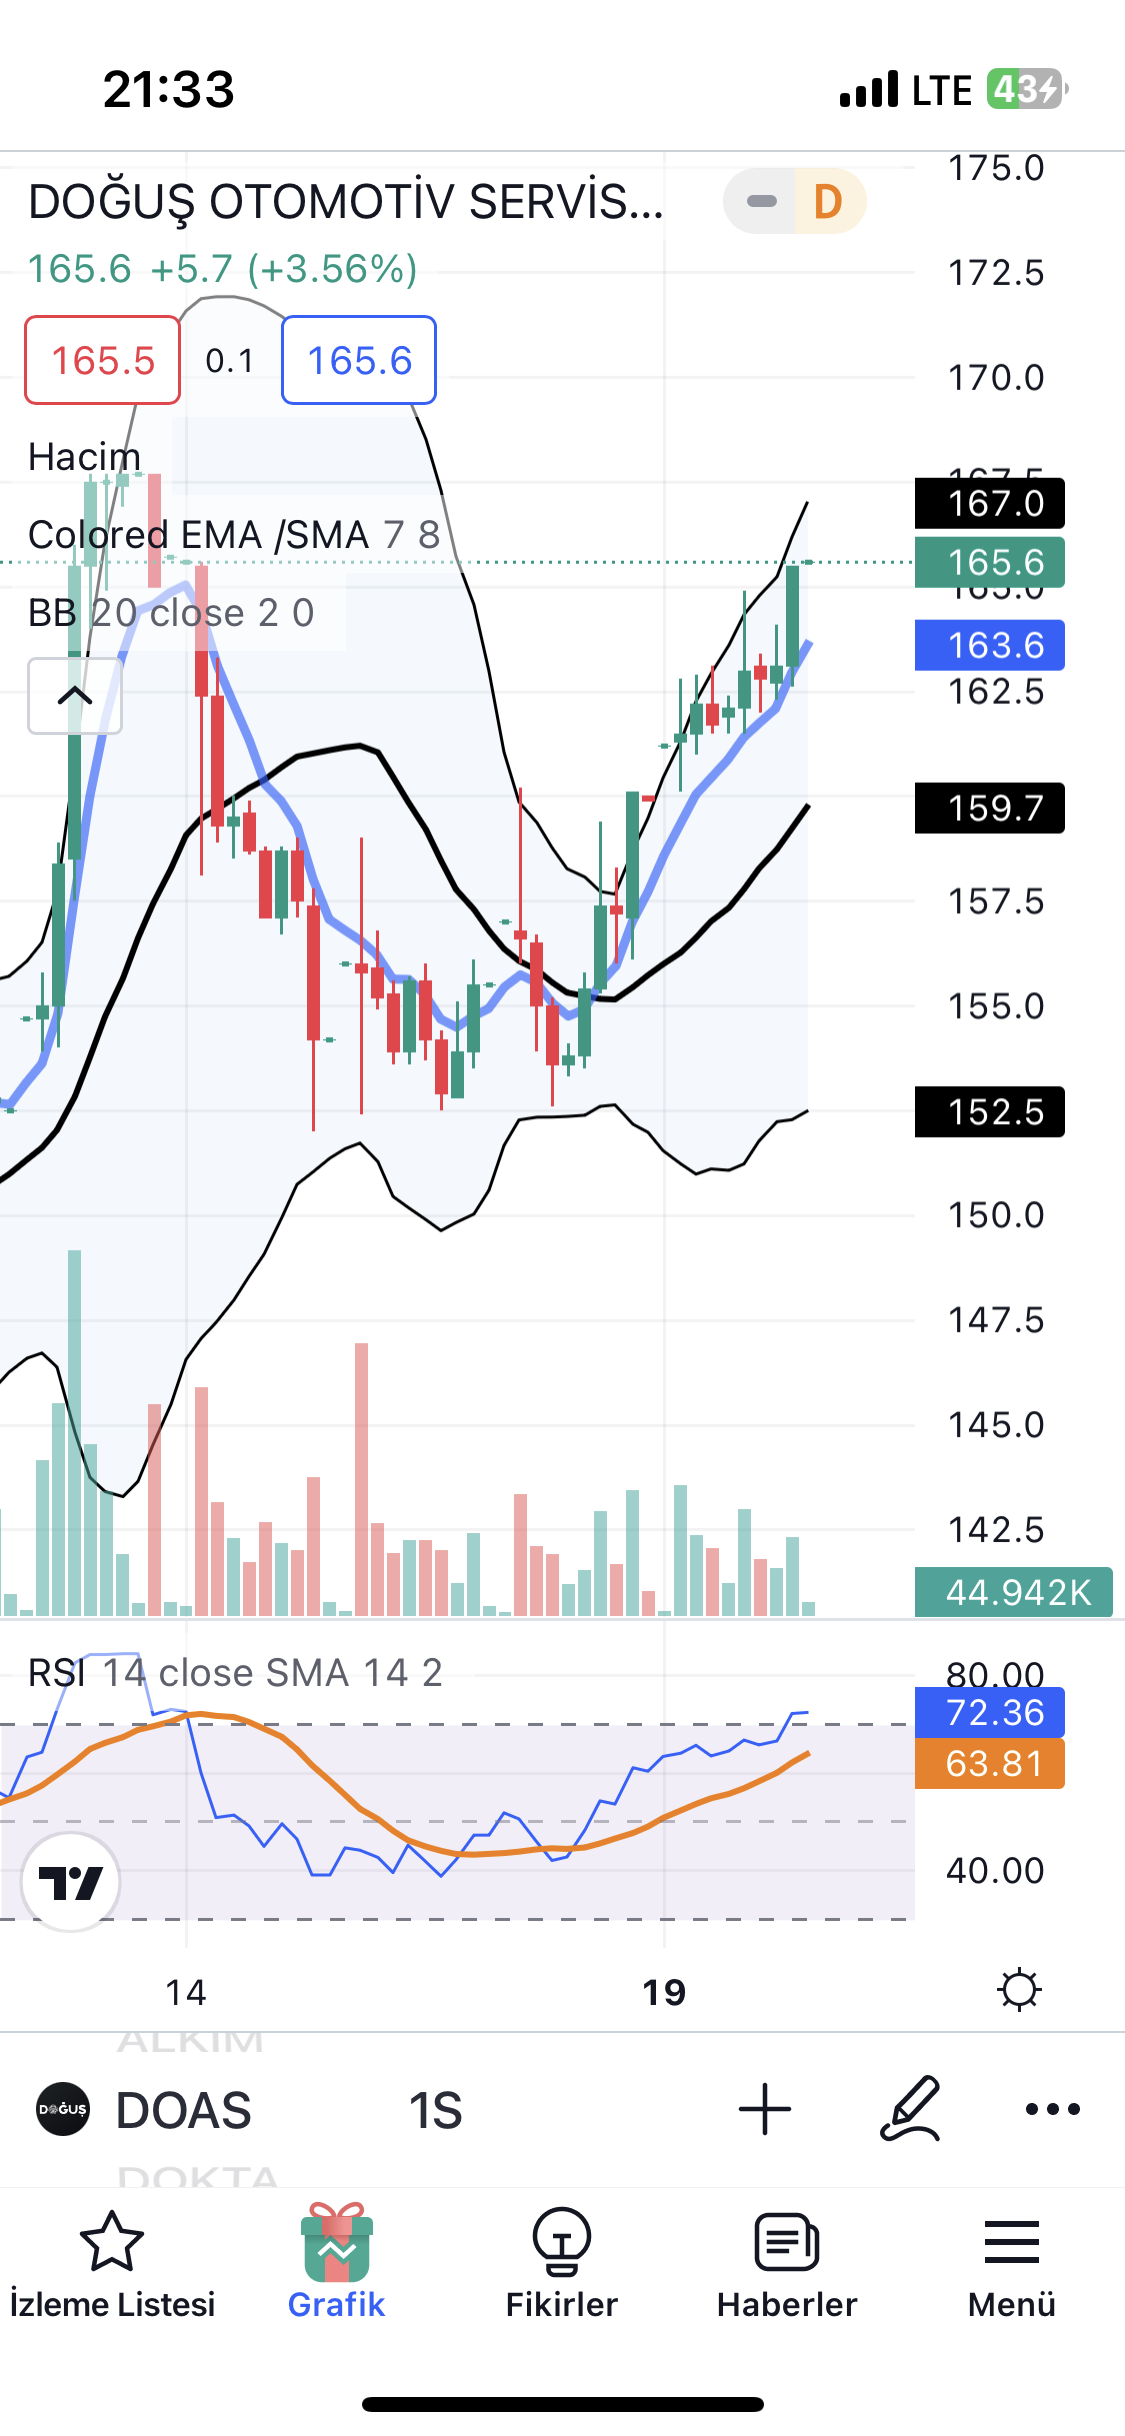
Task: Tap the D market status badge
Action: [x=828, y=201]
